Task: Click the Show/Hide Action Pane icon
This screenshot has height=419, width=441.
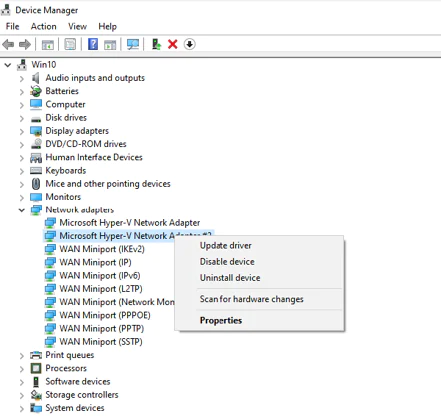Action: (x=110, y=44)
